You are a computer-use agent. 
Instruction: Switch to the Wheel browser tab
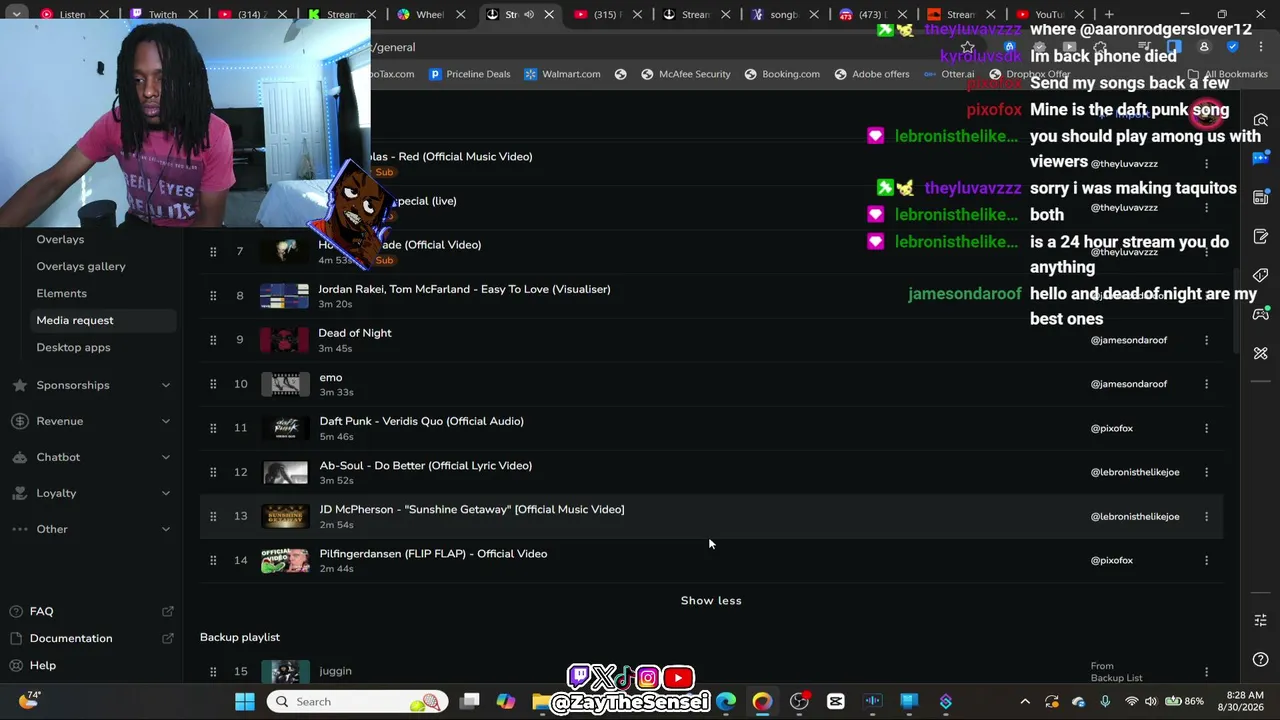[x=429, y=14]
